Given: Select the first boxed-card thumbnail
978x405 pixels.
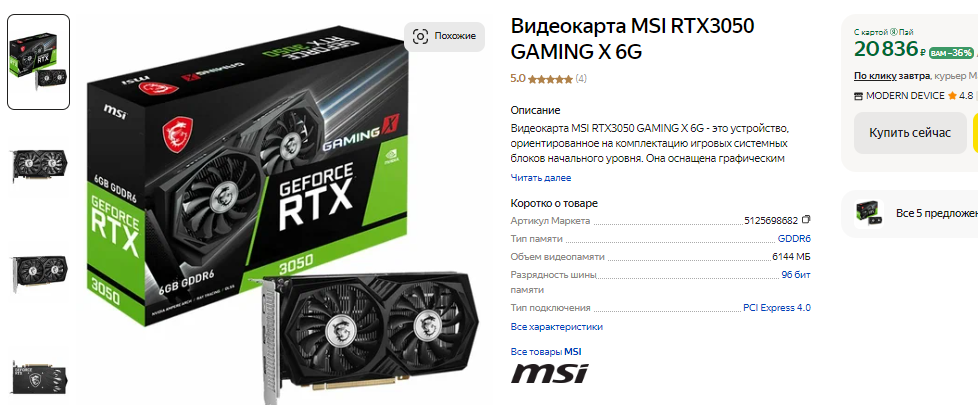Looking at the screenshot, I should click(39, 62).
